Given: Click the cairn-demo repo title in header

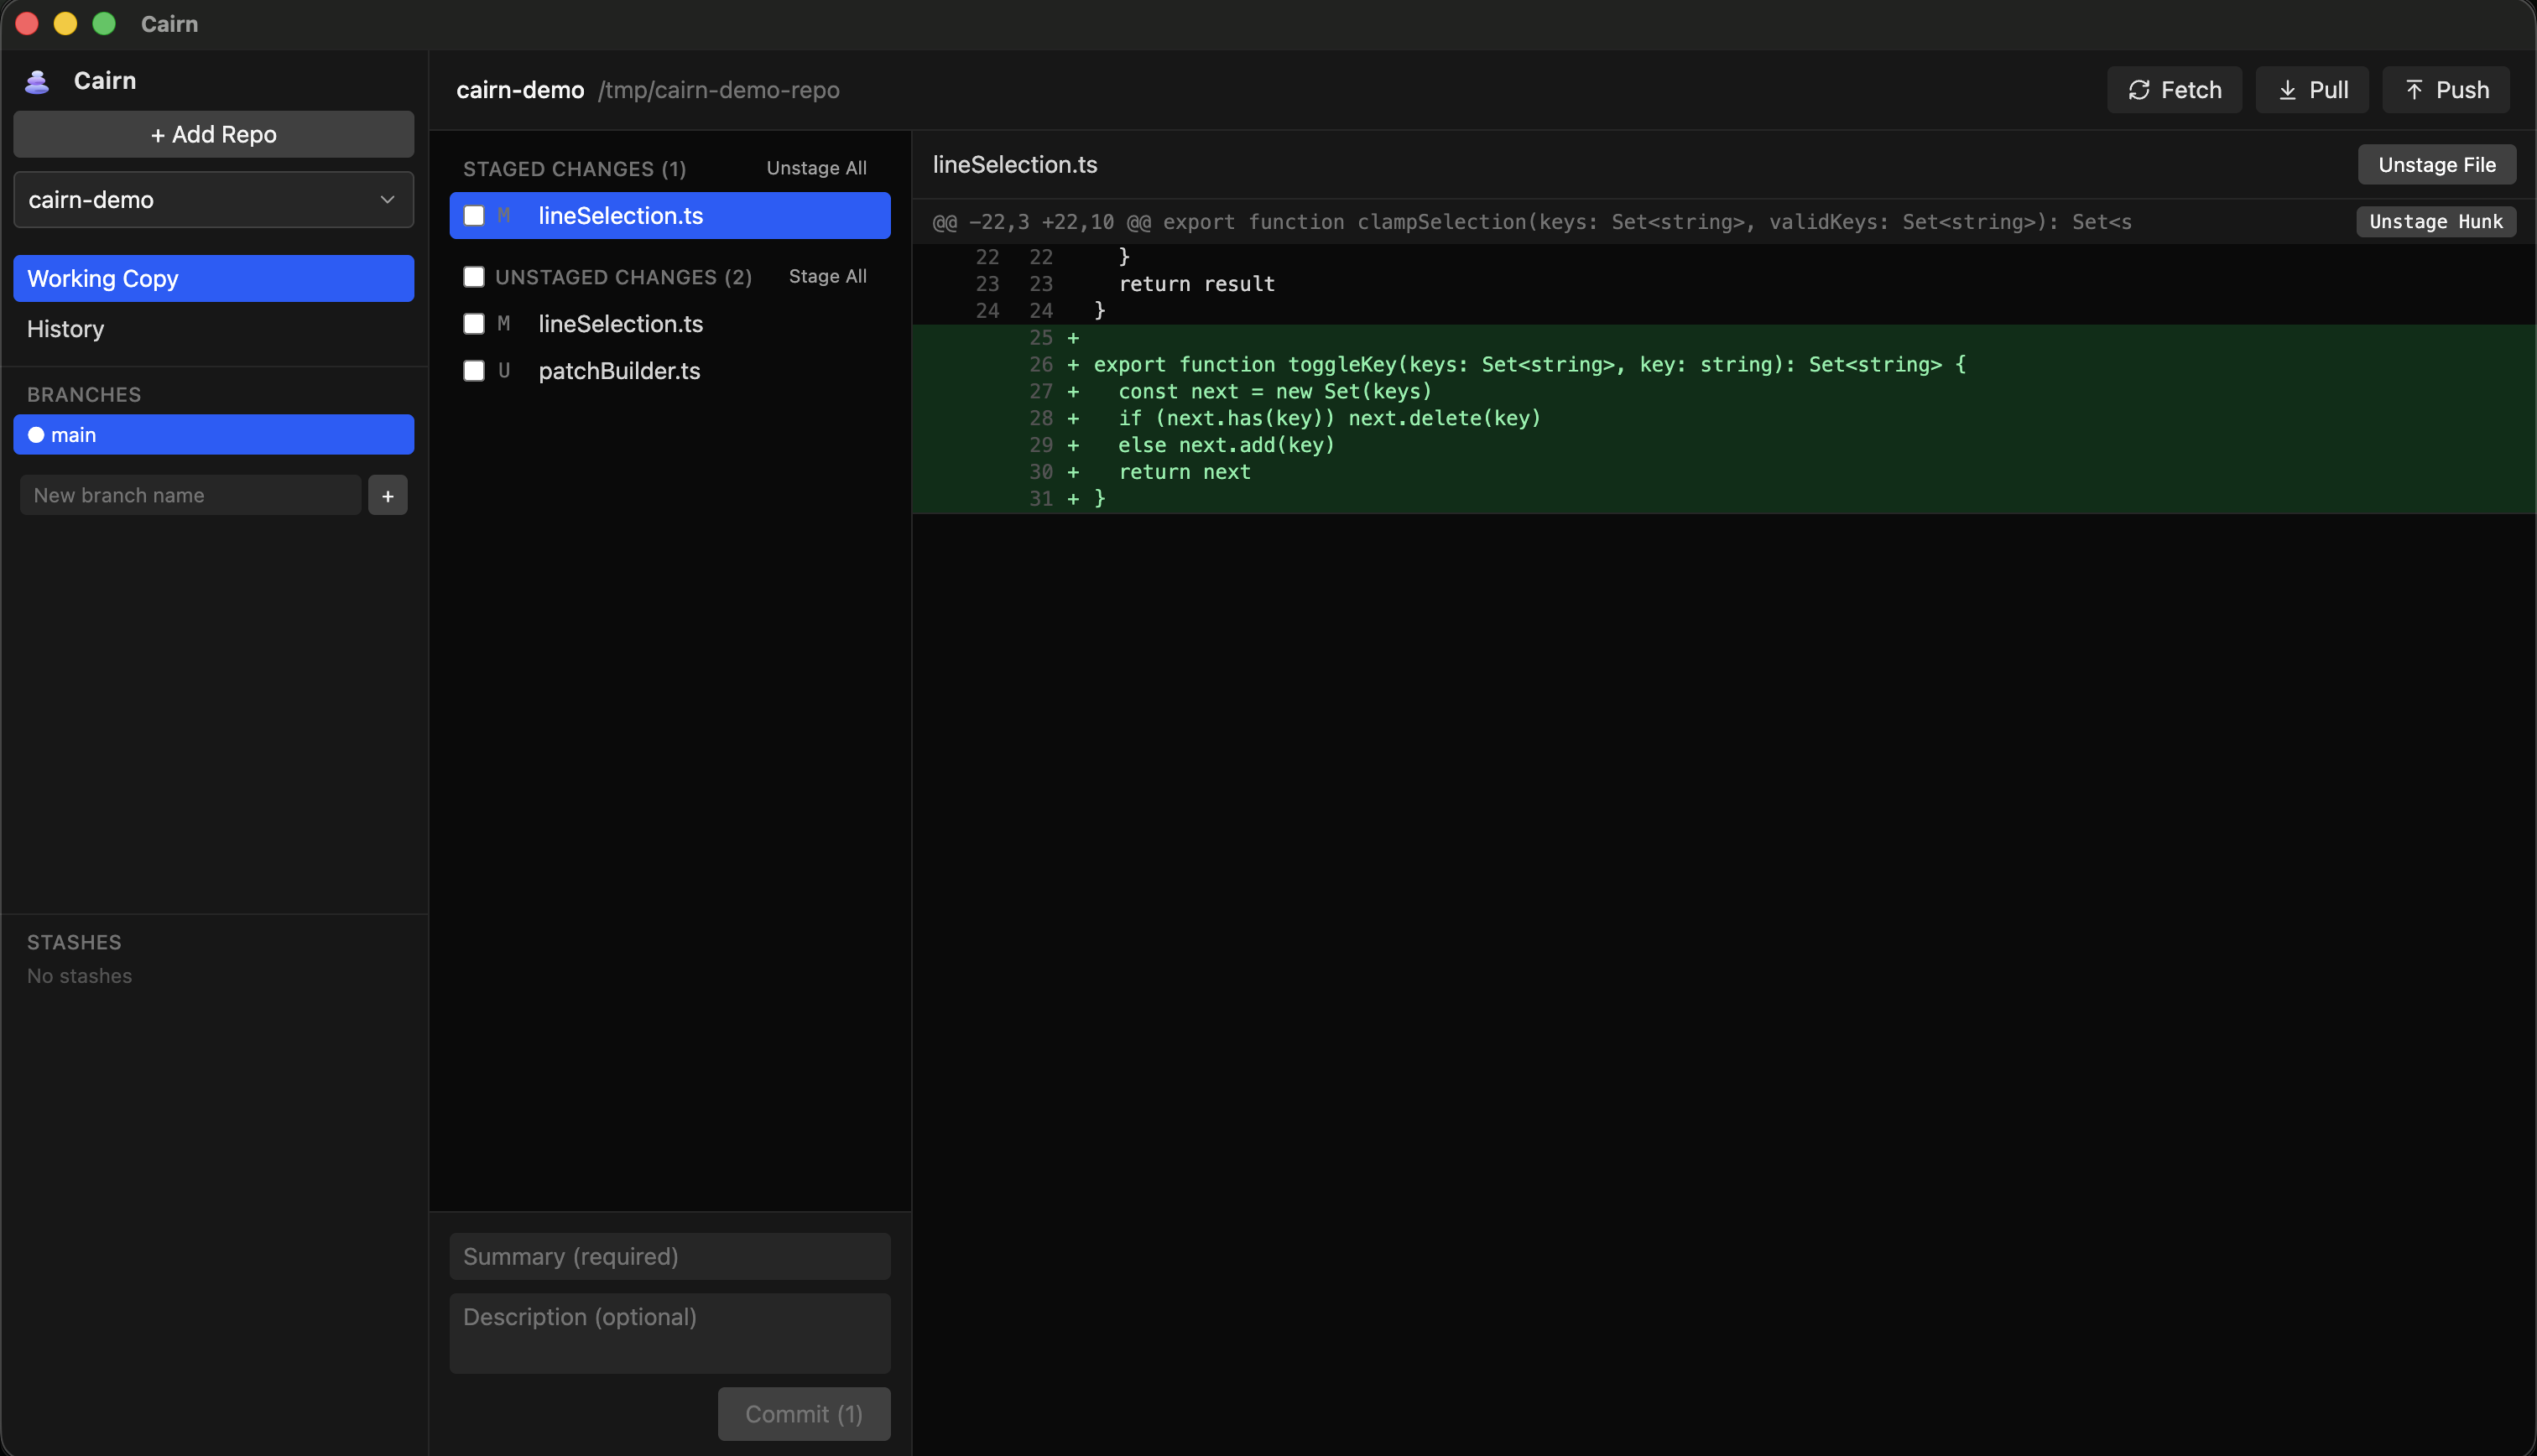Looking at the screenshot, I should click(520, 90).
